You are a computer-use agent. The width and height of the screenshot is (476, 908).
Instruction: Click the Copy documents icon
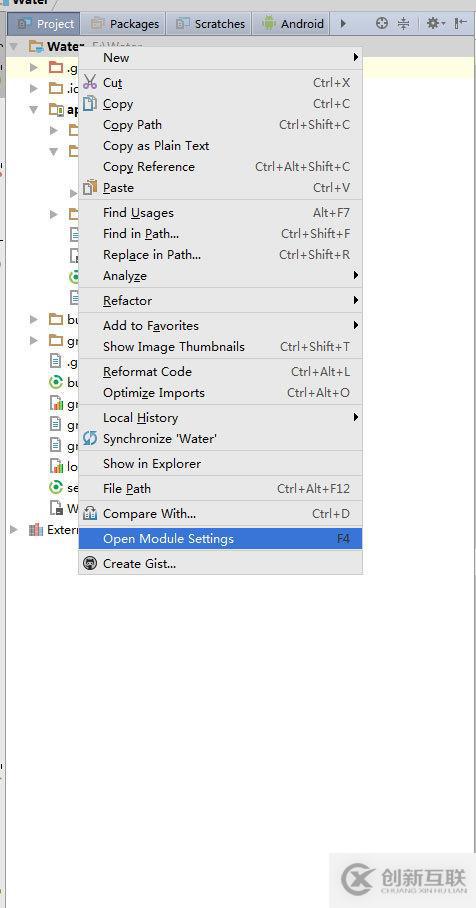click(90, 104)
